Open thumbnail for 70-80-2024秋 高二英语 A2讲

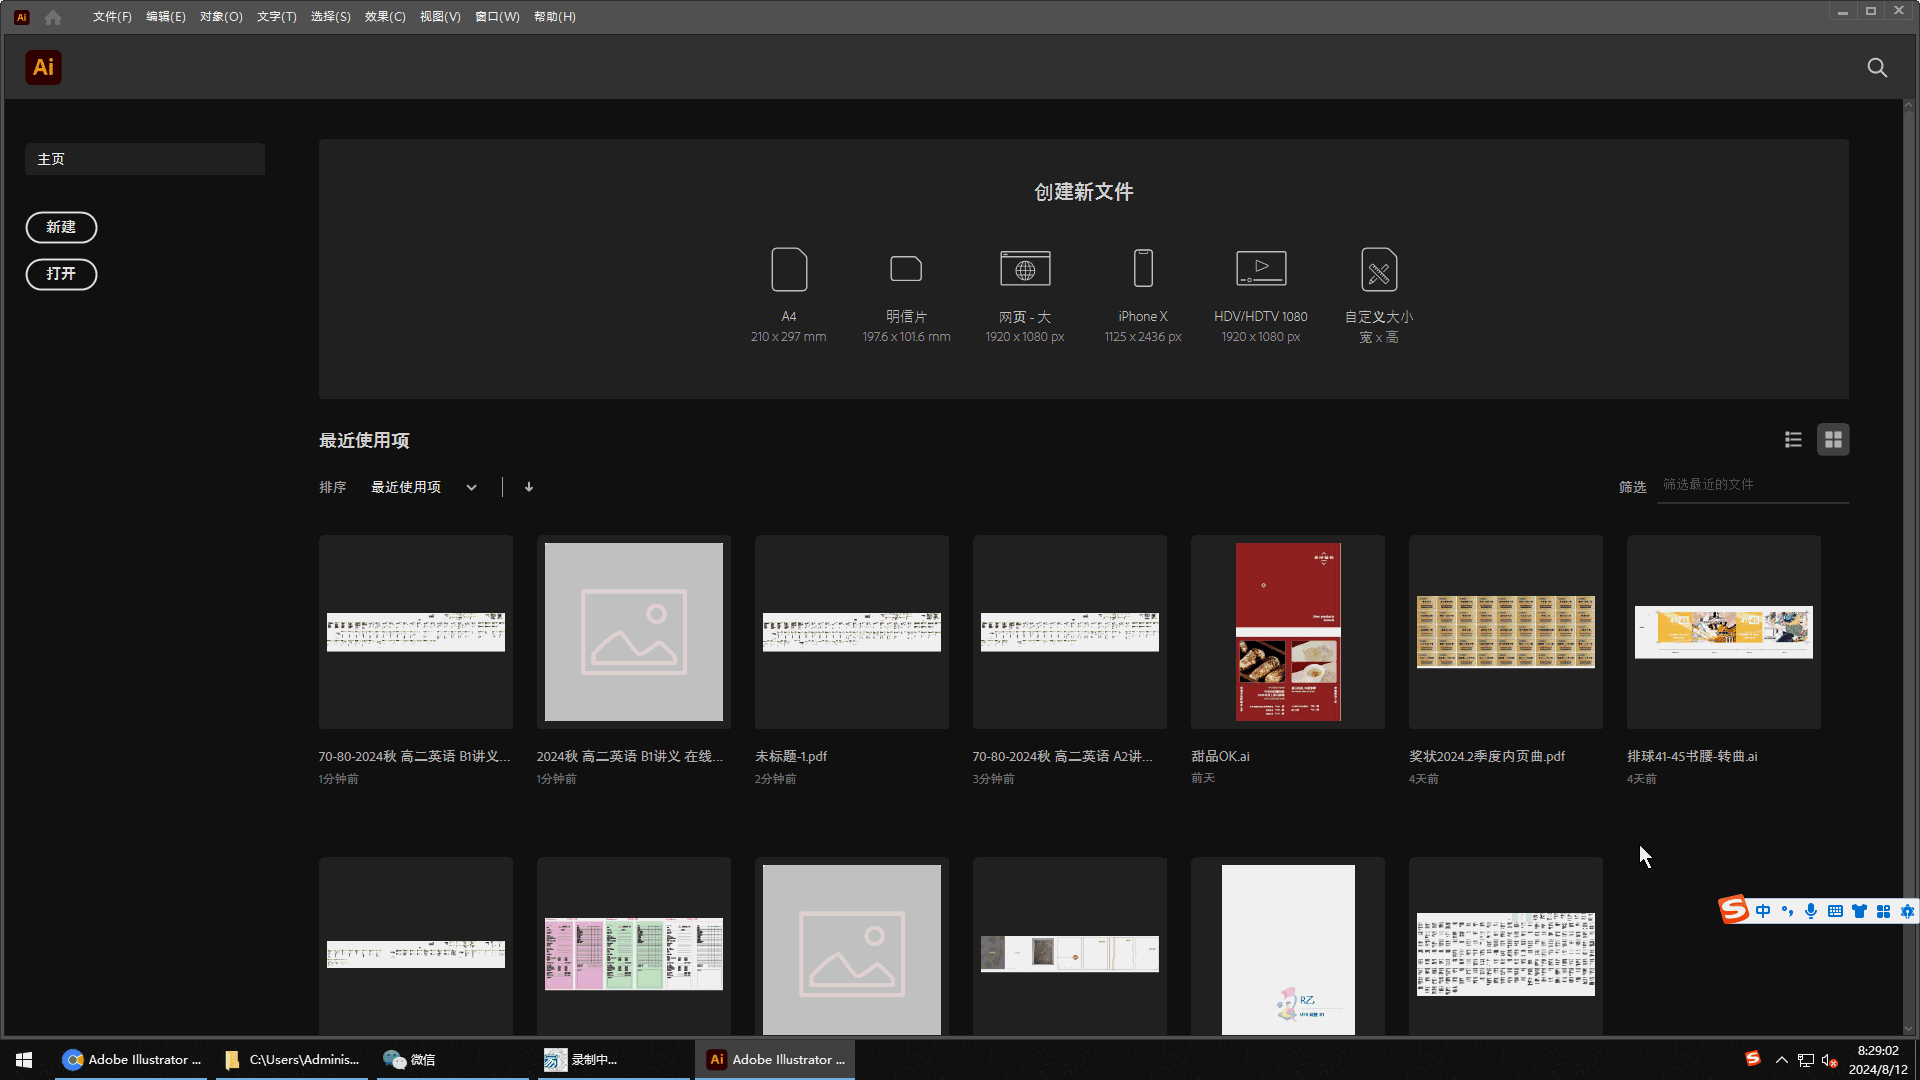(1070, 632)
